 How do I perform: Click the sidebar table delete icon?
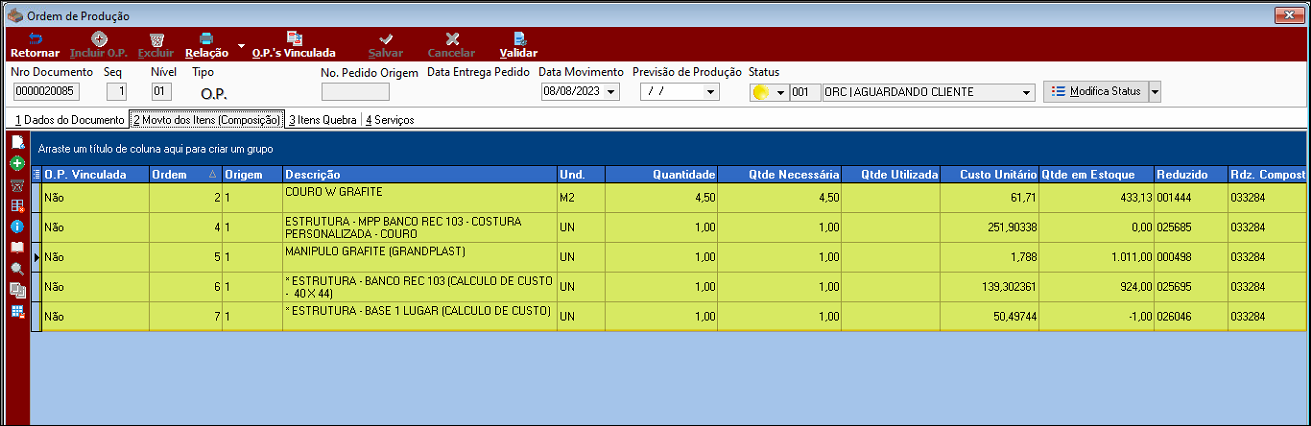(17, 206)
